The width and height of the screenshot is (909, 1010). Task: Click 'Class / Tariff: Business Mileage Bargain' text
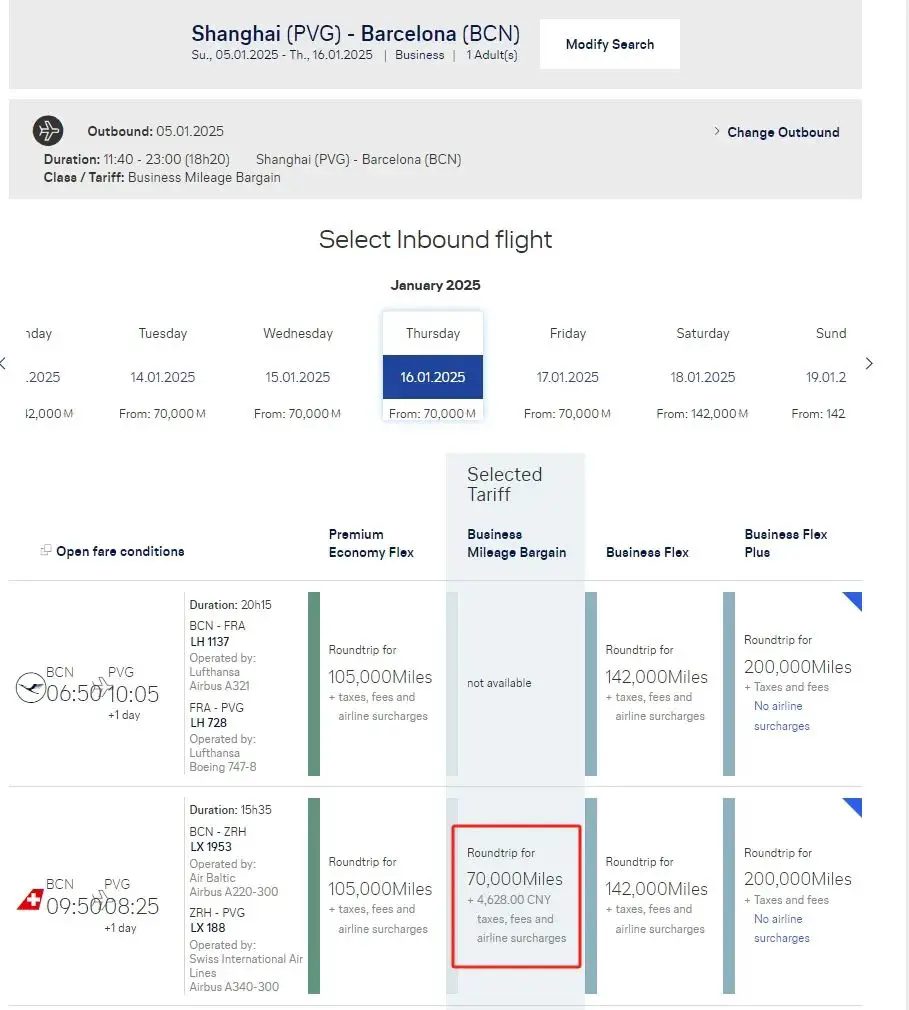[x=162, y=177]
